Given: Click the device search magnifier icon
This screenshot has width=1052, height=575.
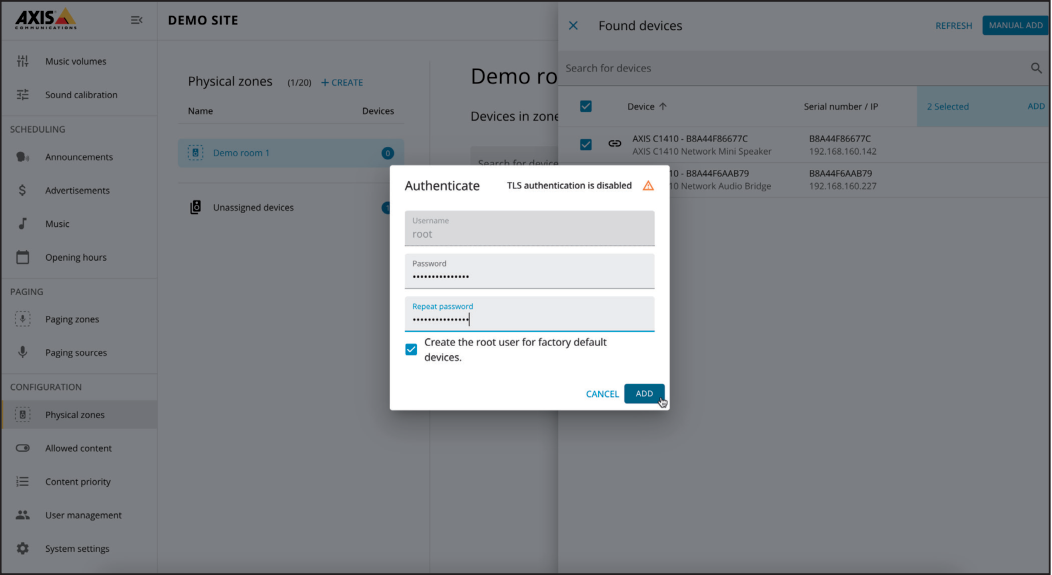Looking at the screenshot, I should coord(1036,68).
